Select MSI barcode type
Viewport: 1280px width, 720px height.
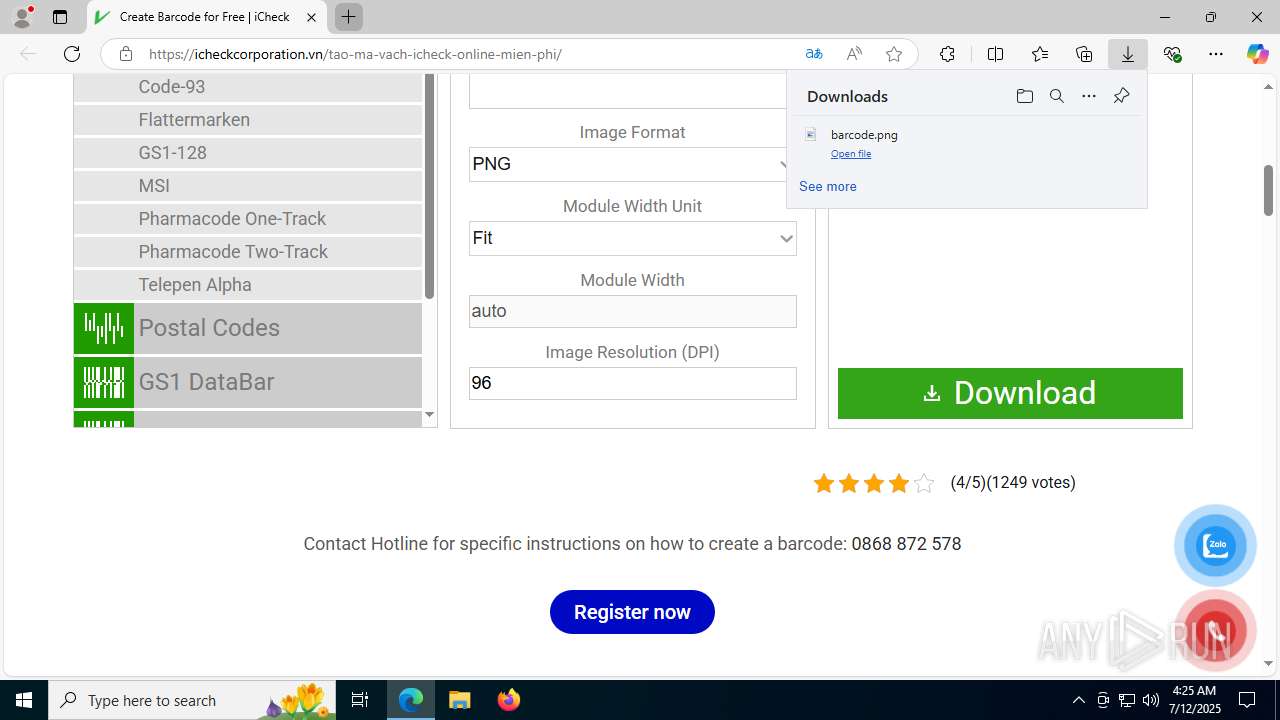coord(248,186)
